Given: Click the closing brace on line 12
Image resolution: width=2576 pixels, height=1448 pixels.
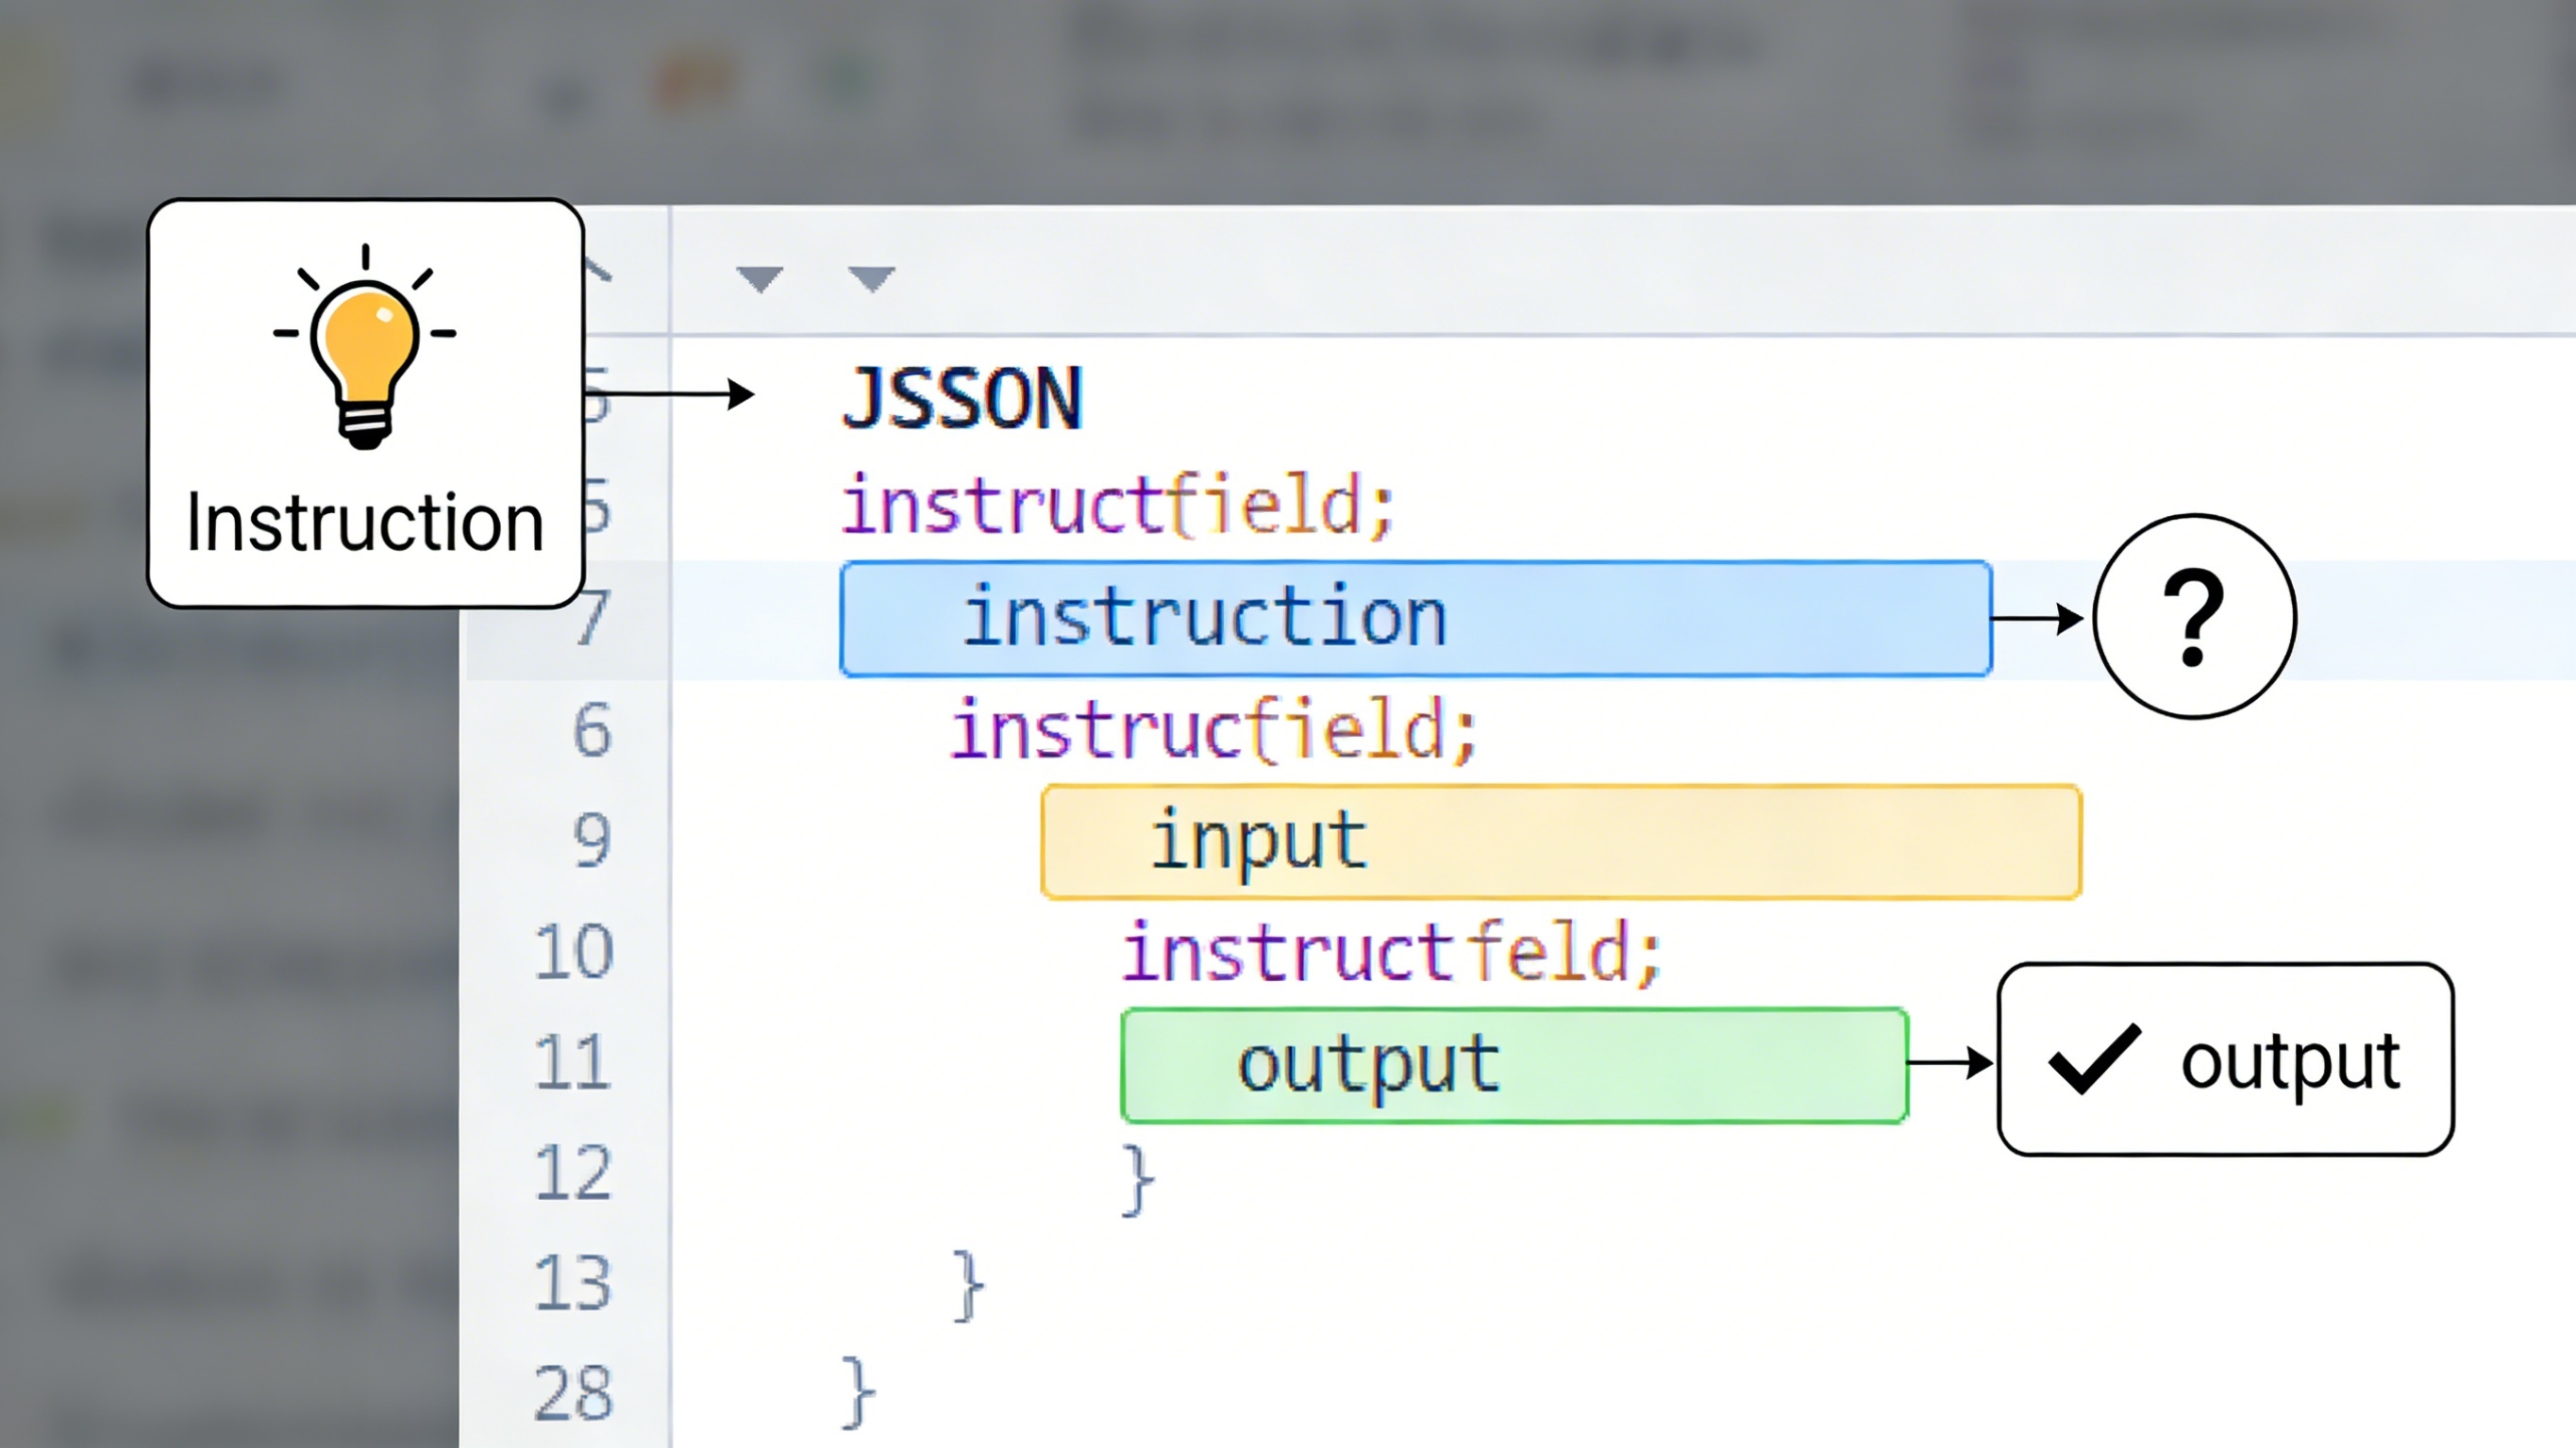Looking at the screenshot, I should point(1138,1178).
